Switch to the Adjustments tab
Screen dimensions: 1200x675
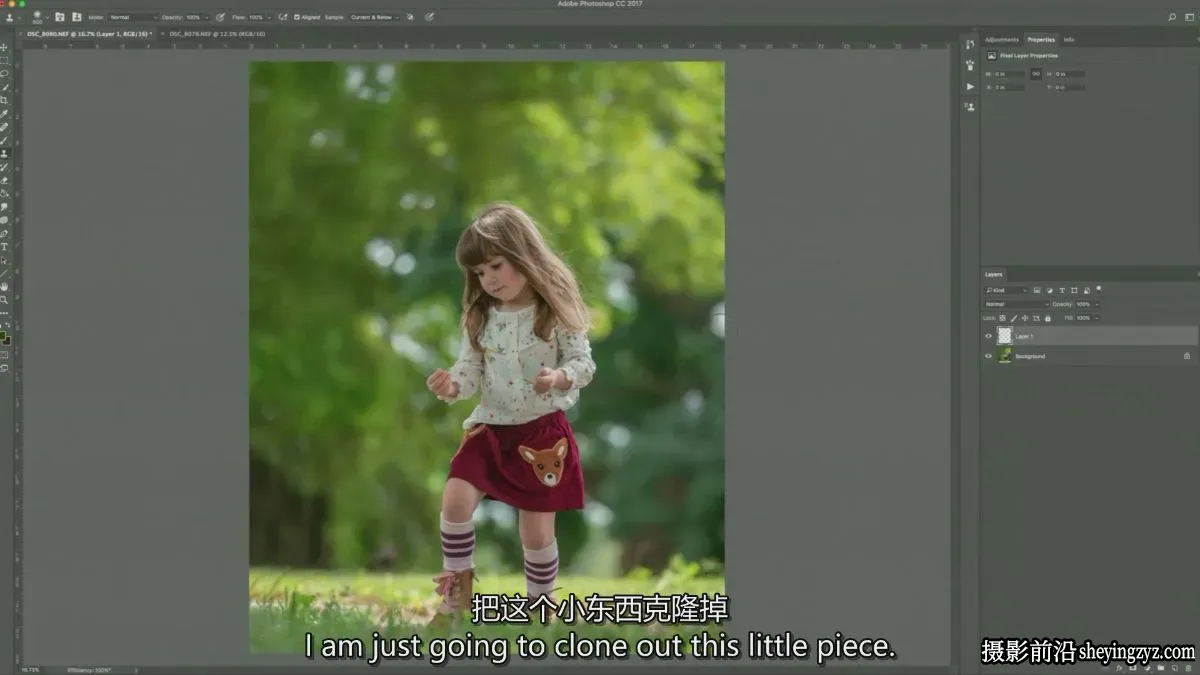[1002, 40]
